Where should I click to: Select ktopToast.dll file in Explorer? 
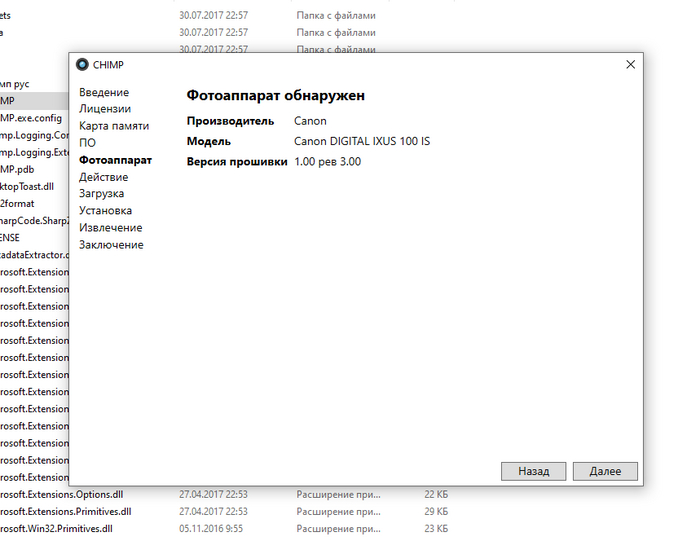coord(27,186)
